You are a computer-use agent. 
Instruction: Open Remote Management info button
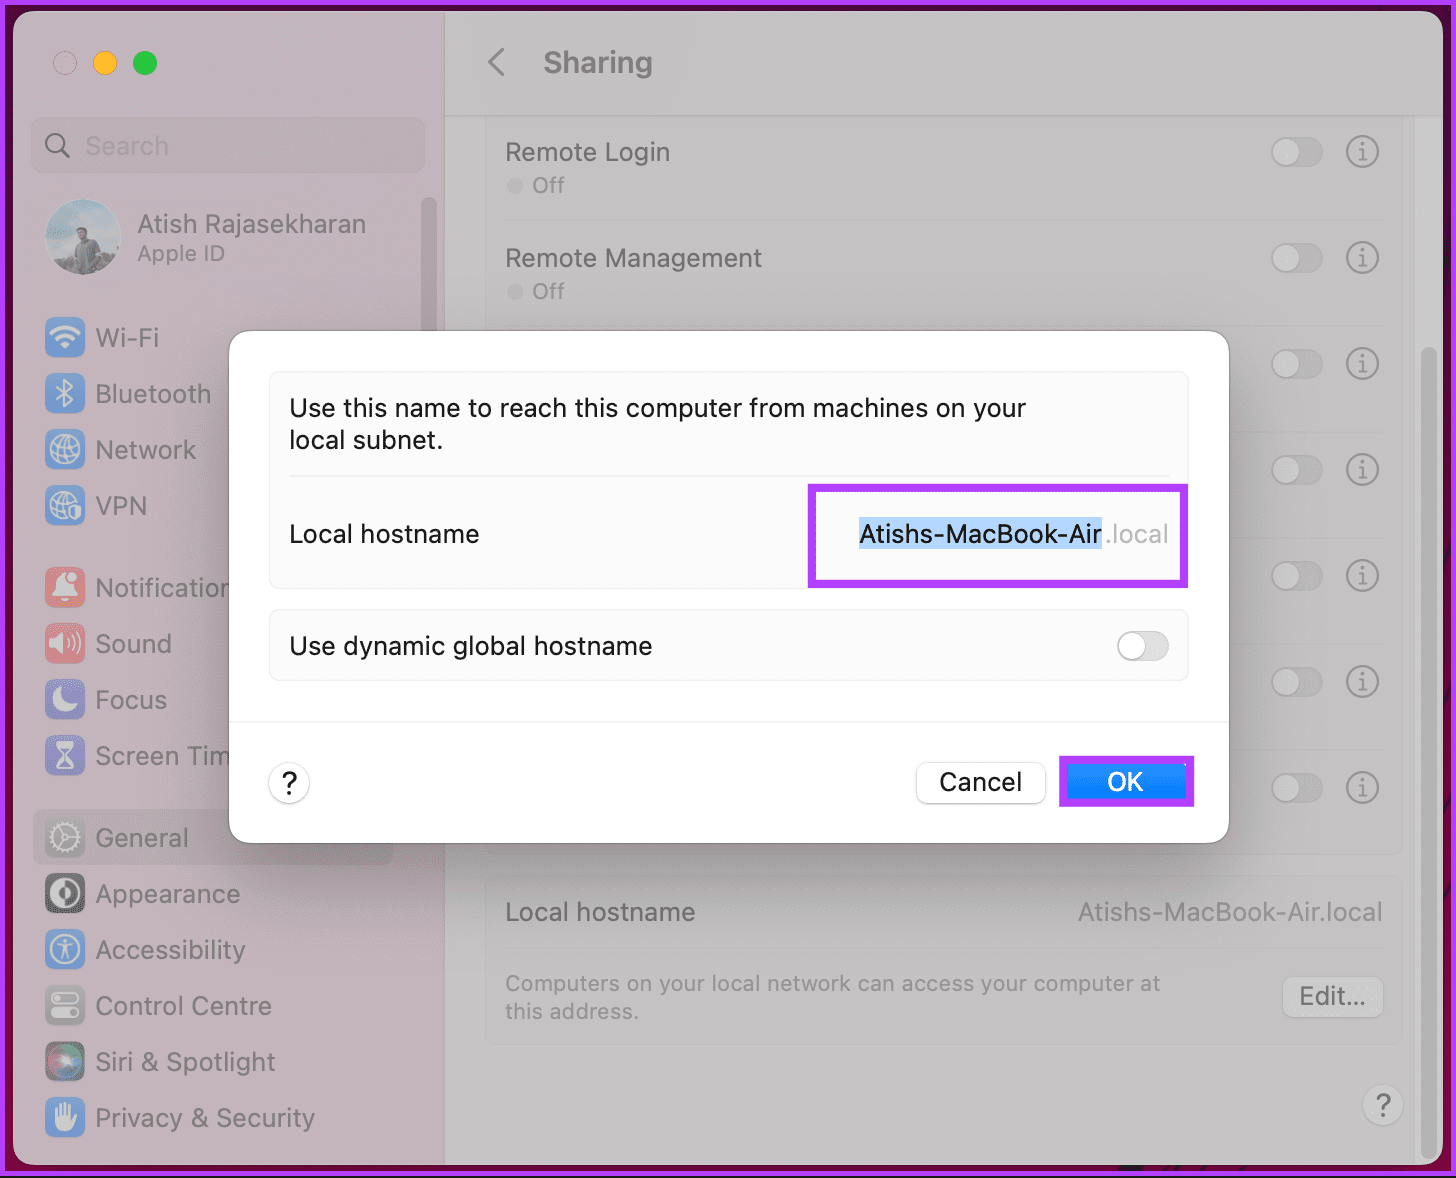[x=1362, y=258]
